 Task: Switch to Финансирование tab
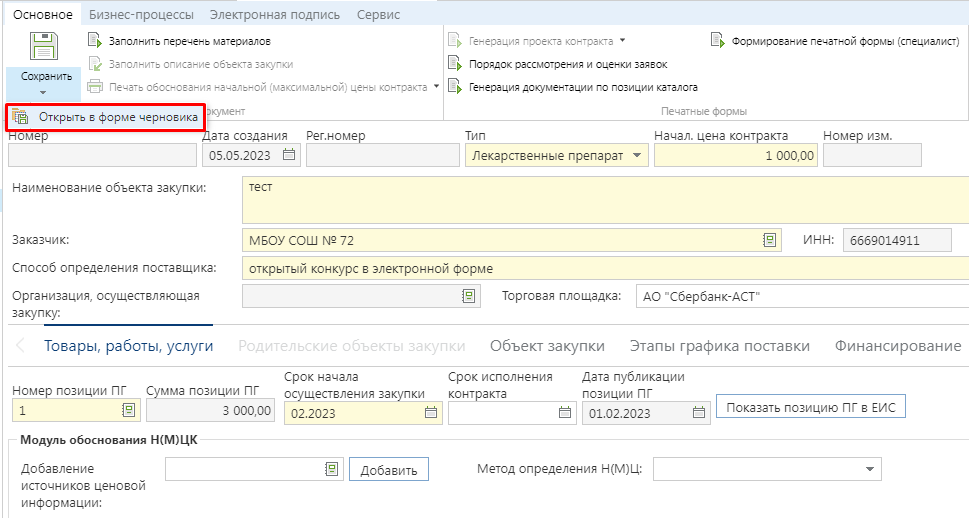click(898, 346)
